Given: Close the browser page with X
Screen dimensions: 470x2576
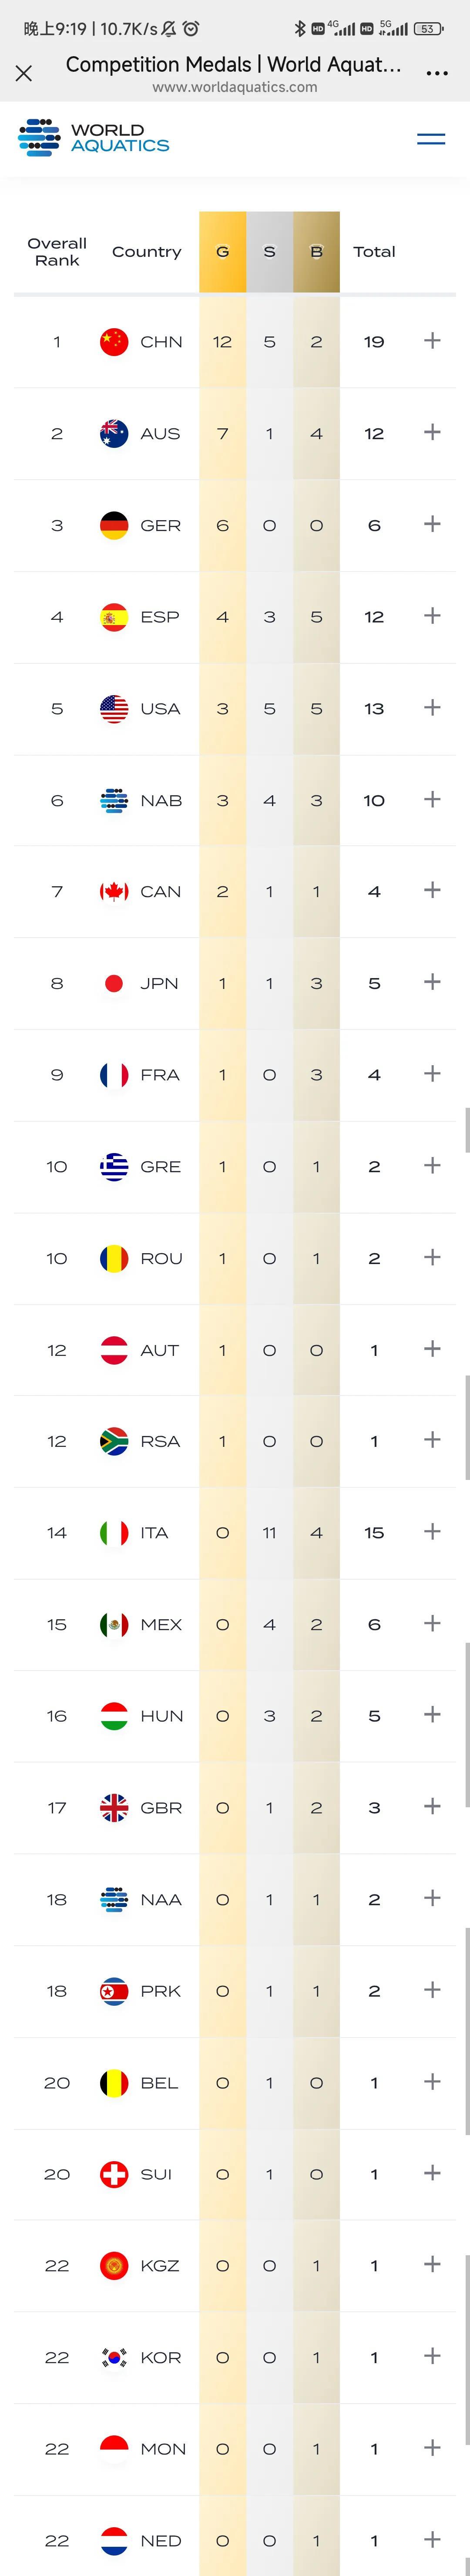Looking at the screenshot, I should coord(24,73).
